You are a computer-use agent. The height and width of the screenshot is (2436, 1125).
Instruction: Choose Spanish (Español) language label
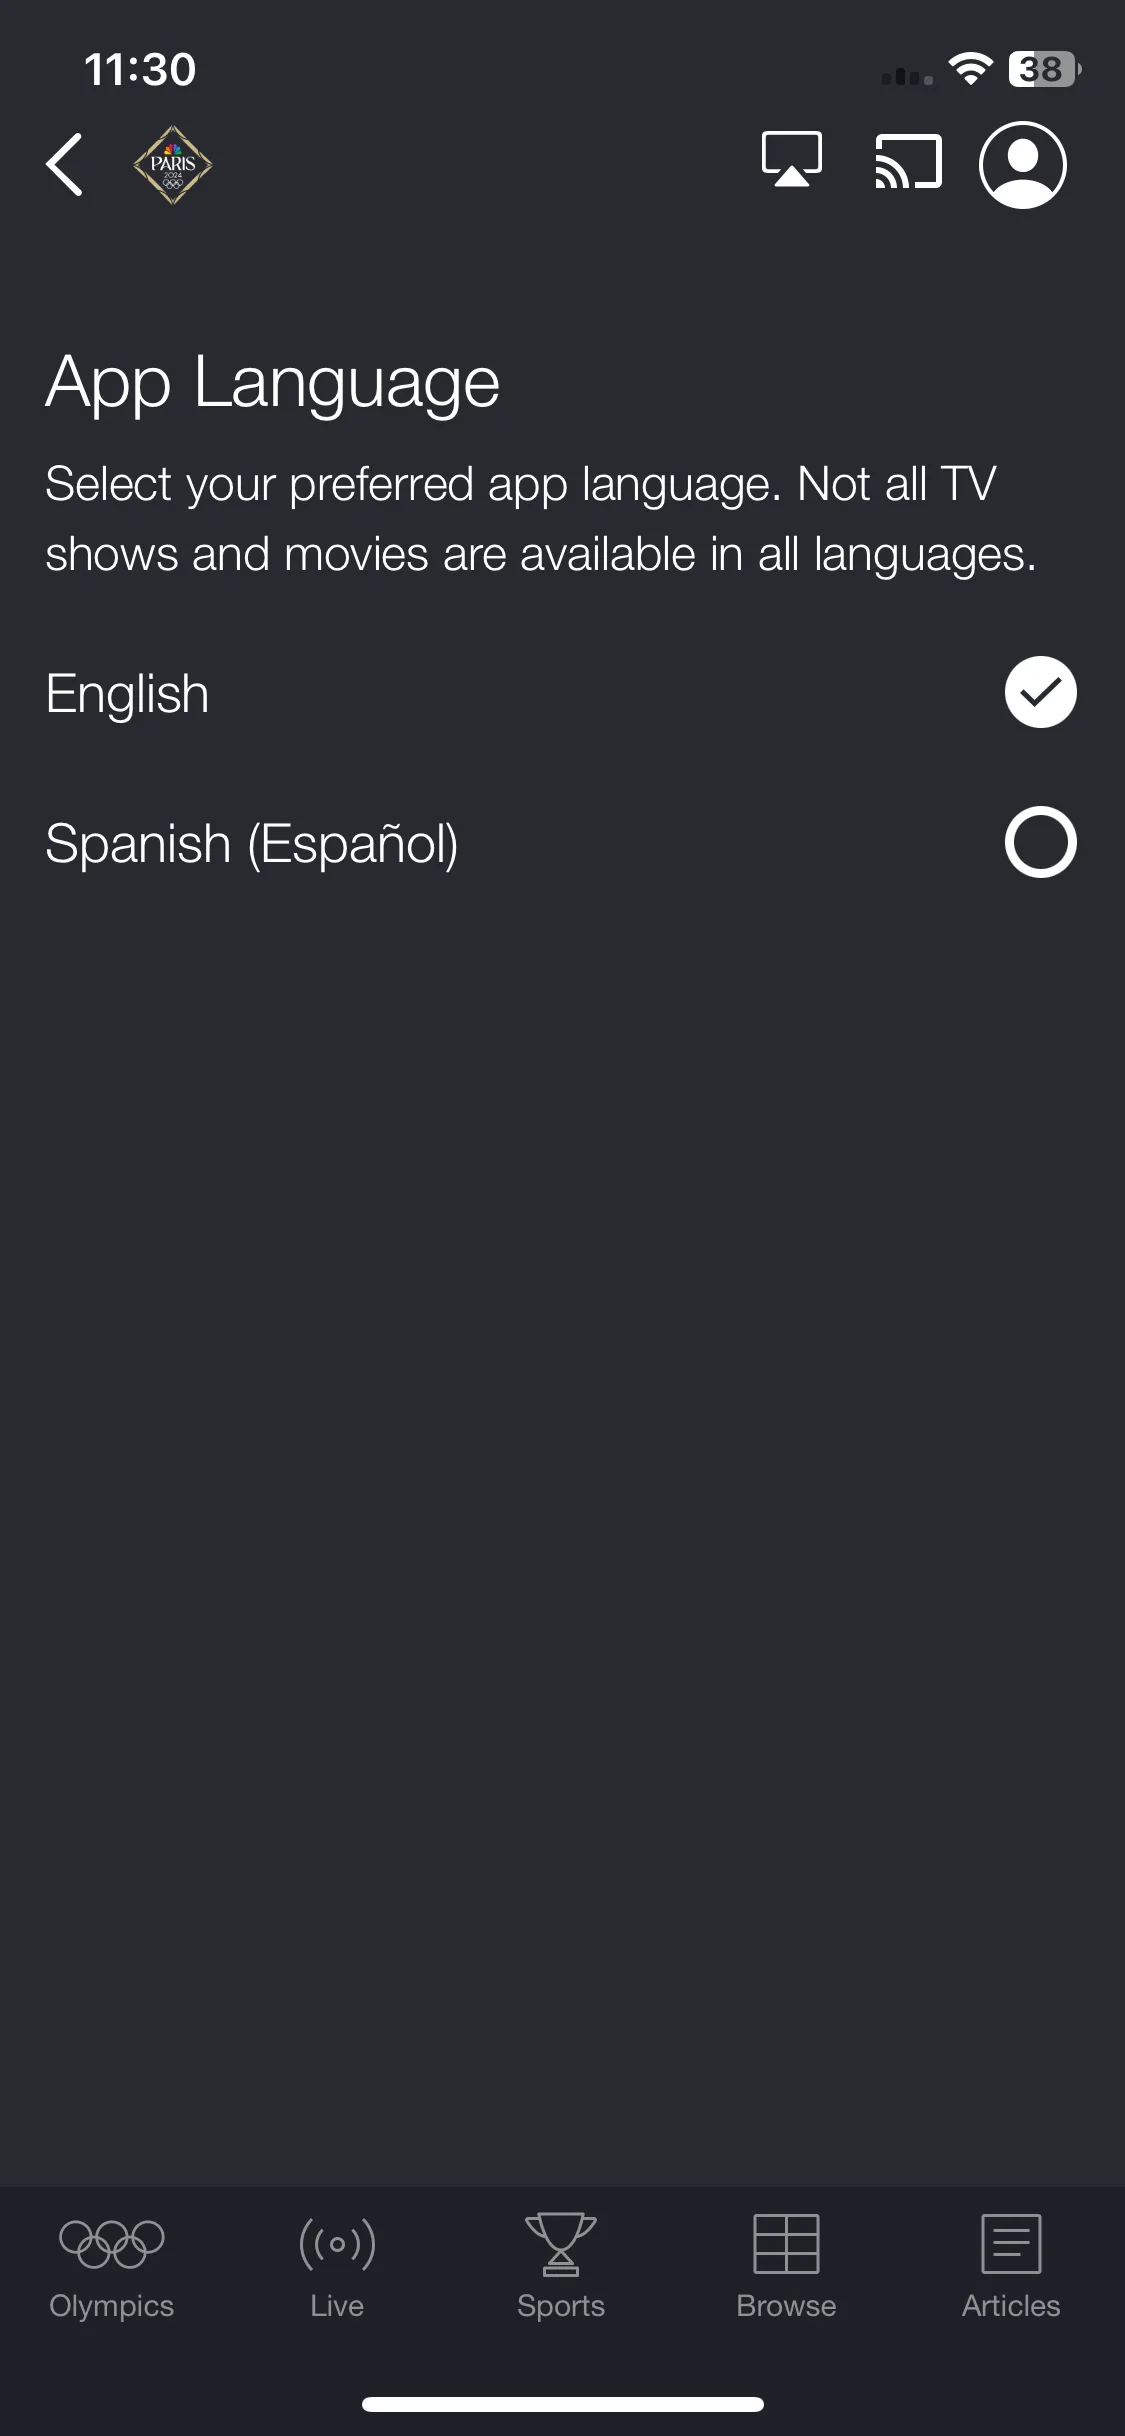pos(252,844)
